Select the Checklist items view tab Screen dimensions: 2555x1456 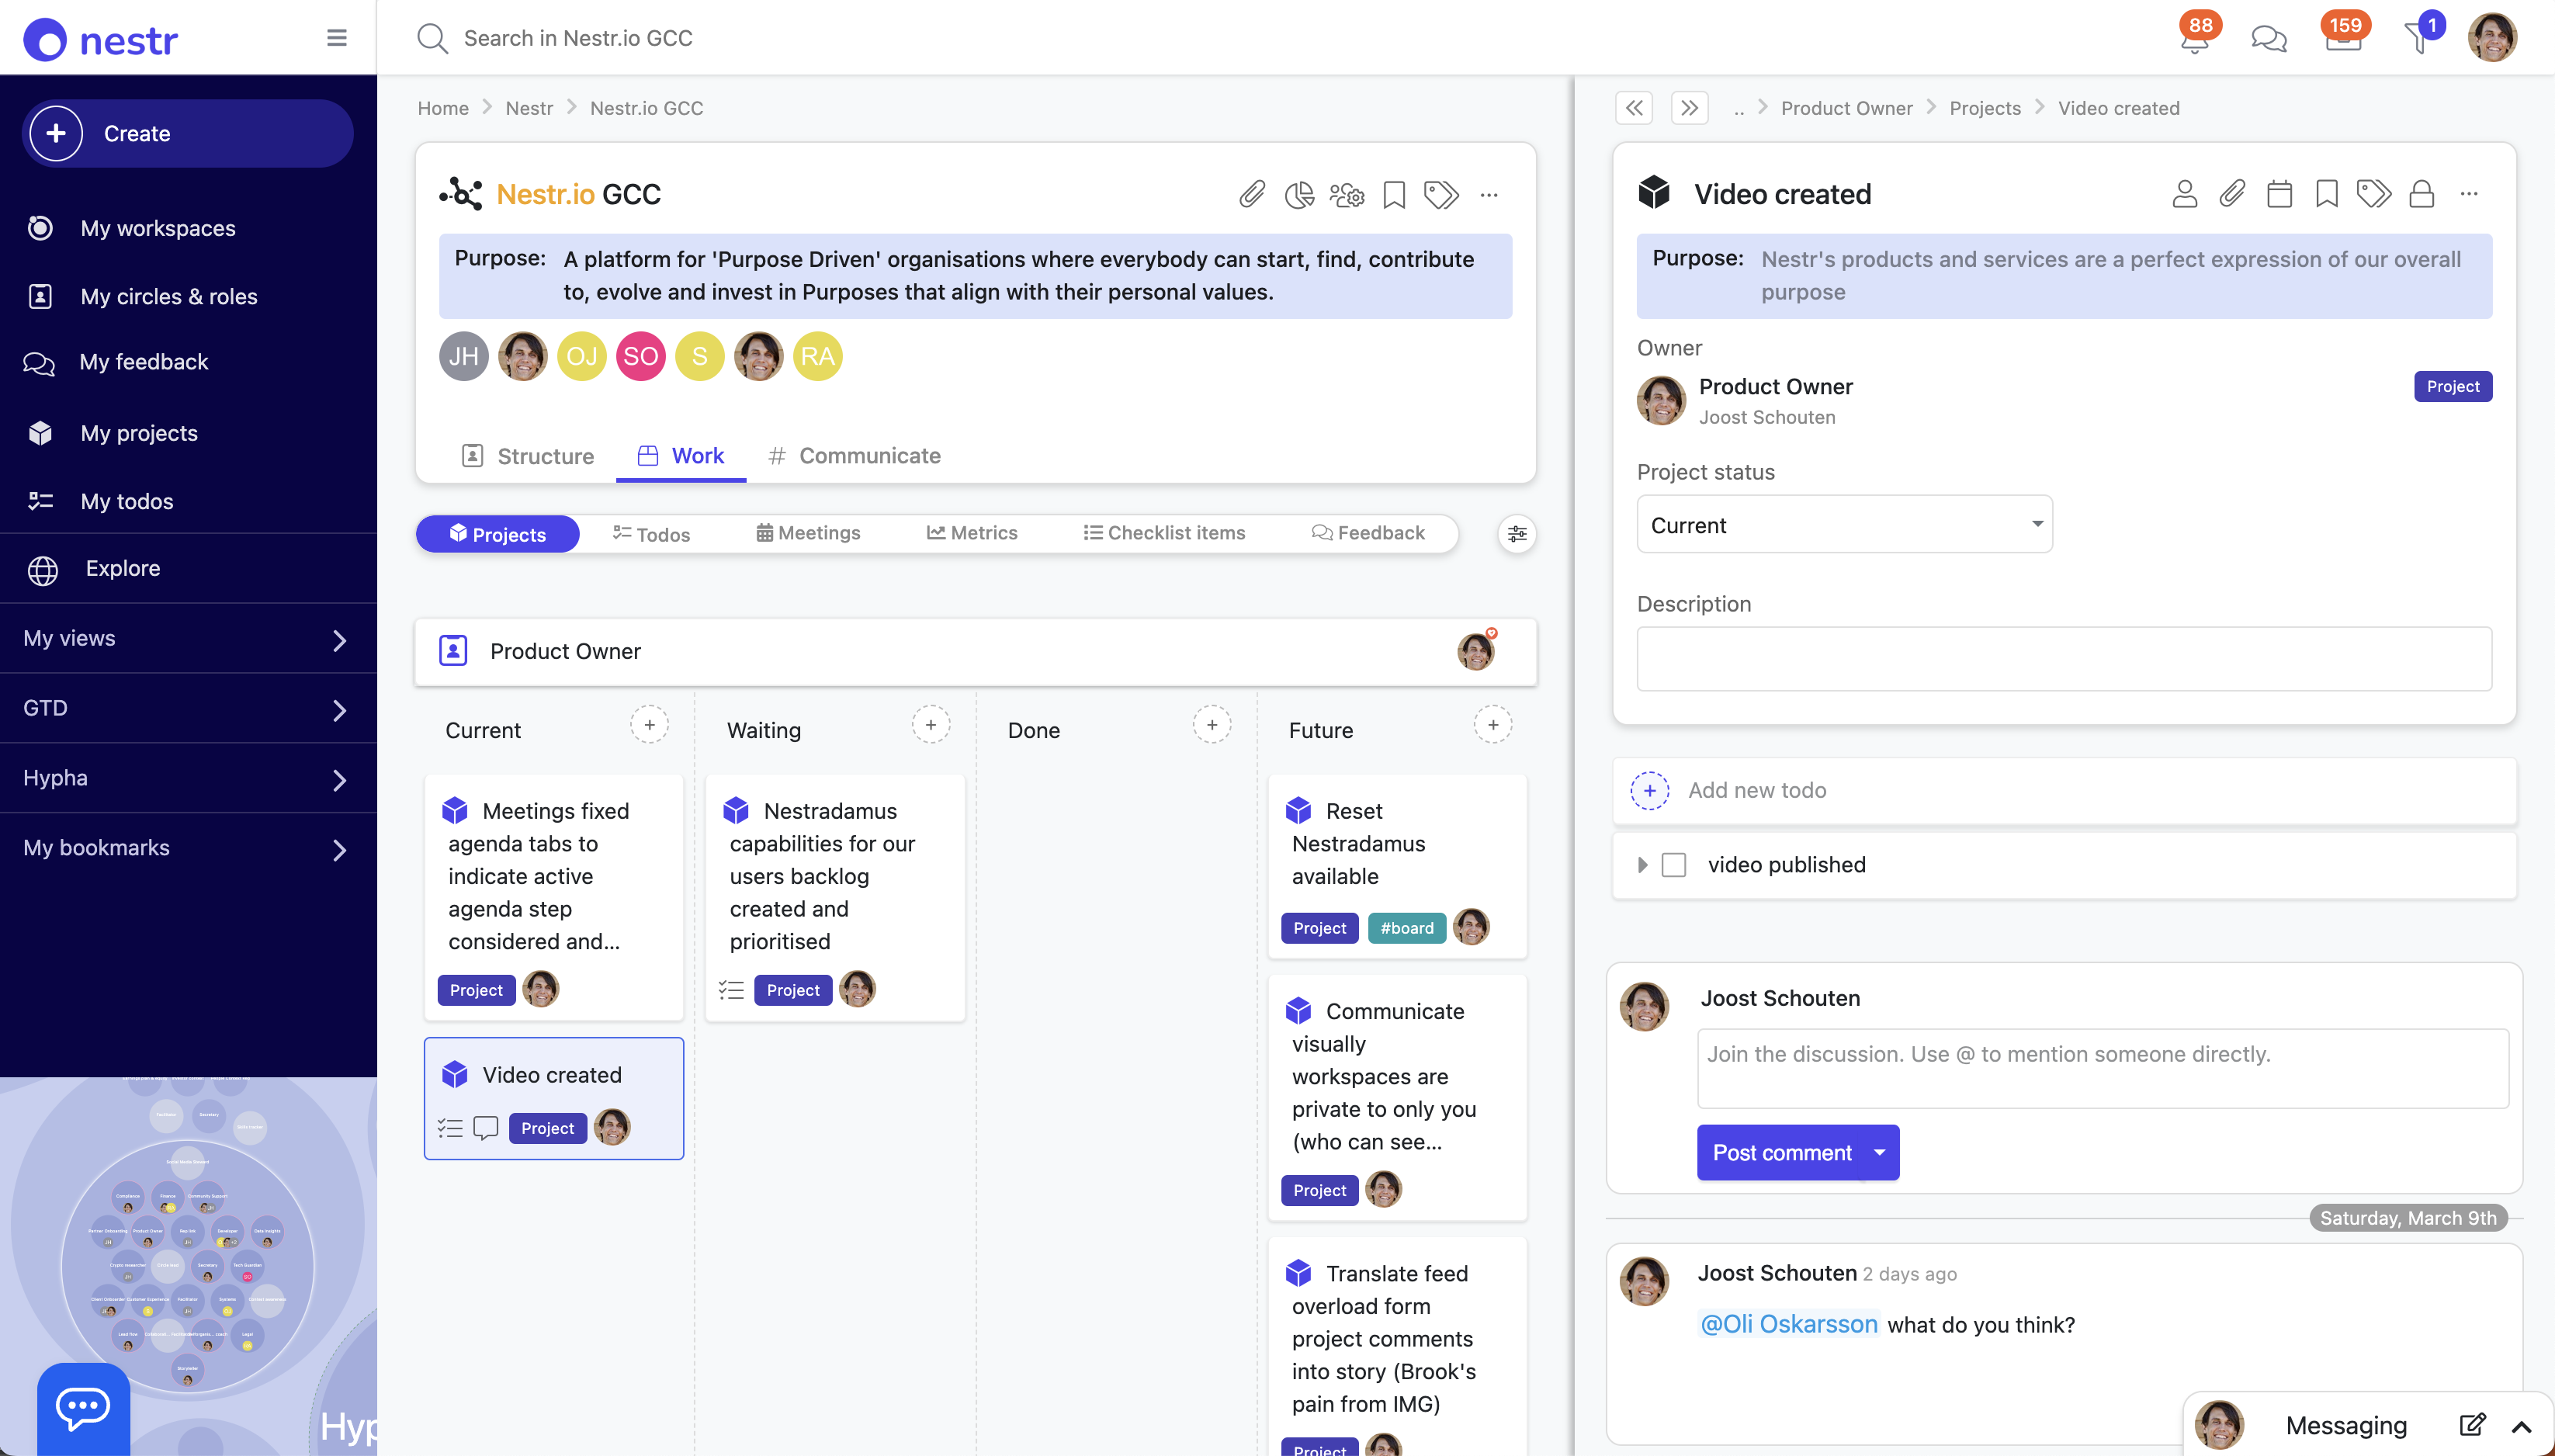[x=1165, y=533]
